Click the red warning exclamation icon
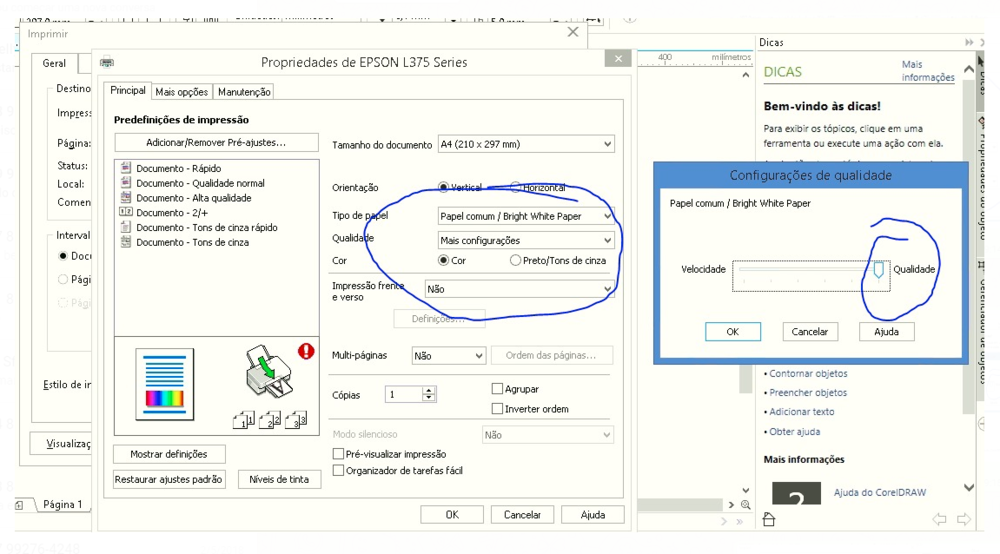 pyautogui.click(x=306, y=351)
